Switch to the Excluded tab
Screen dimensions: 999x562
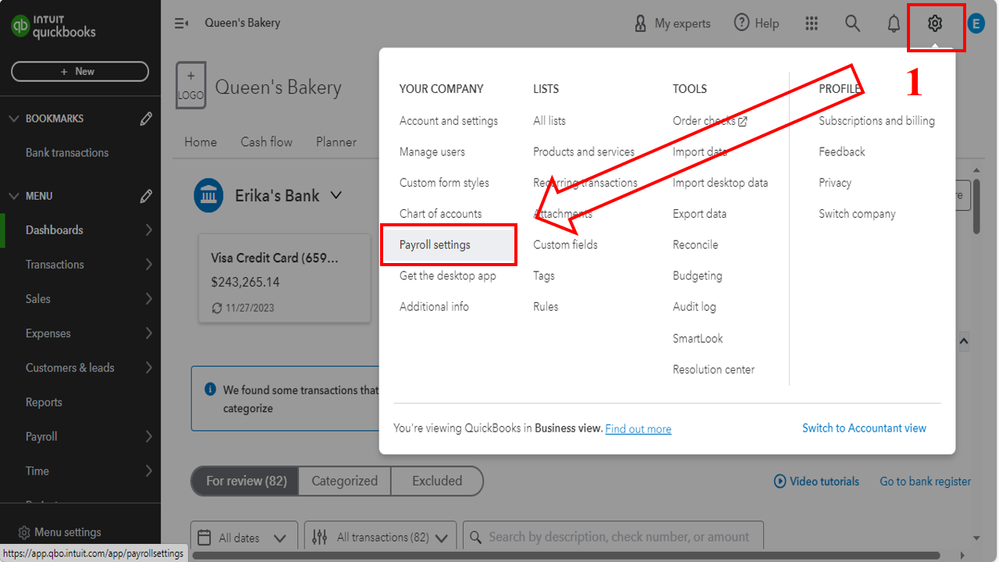437,481
